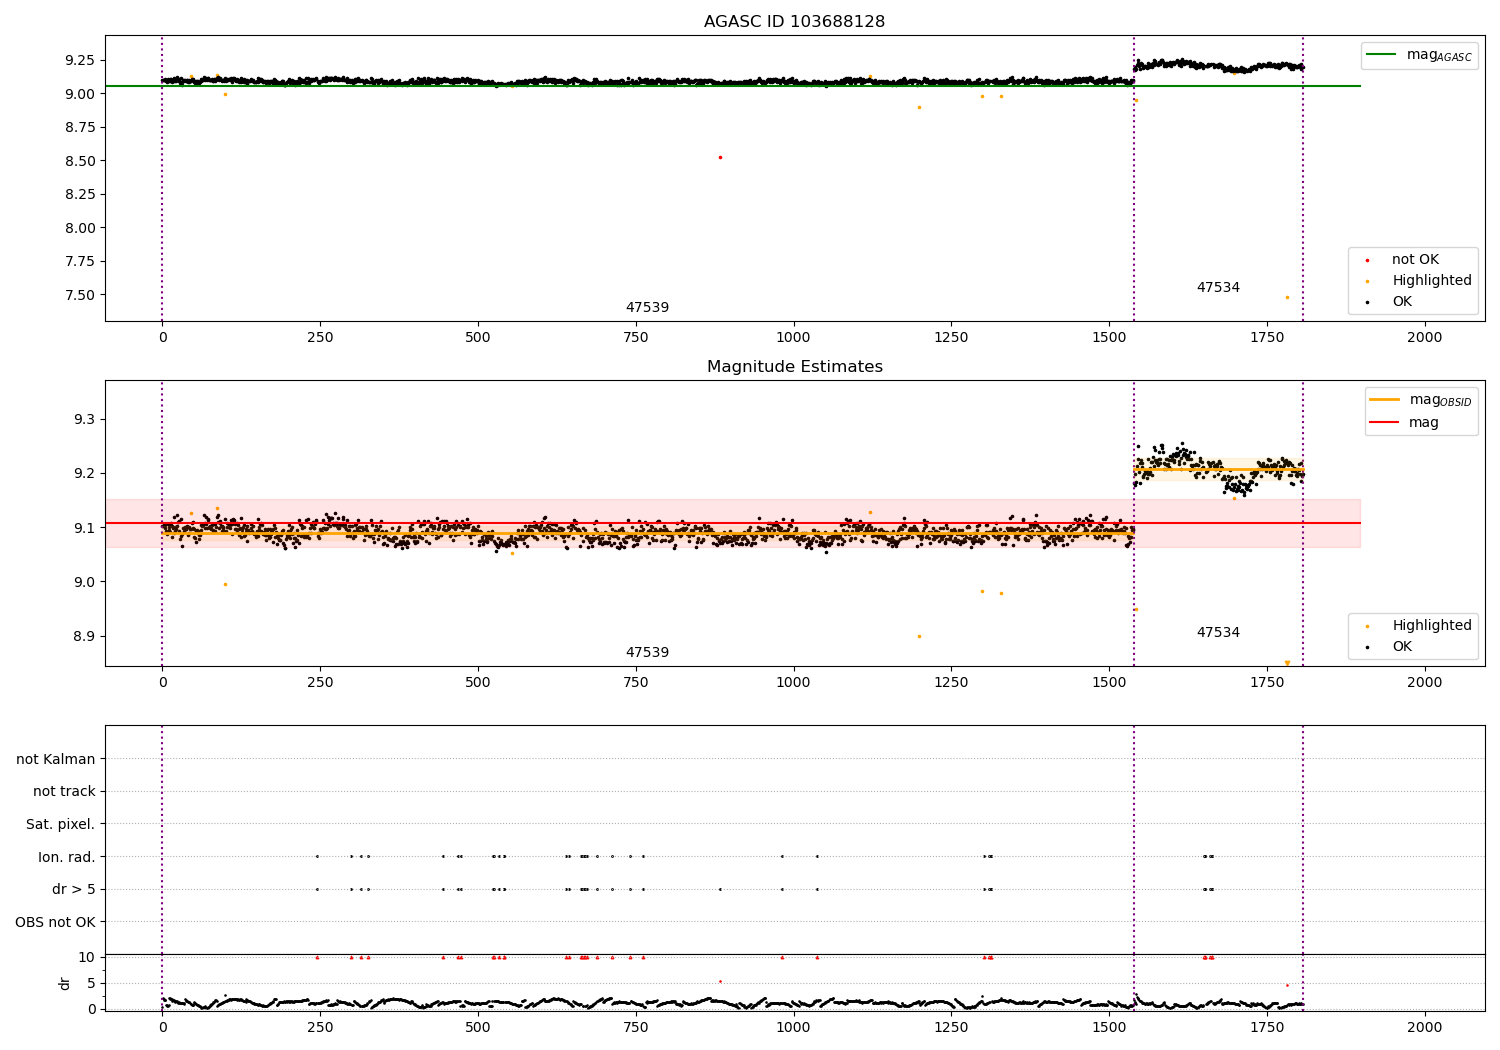1500x1050 pixels.
Task: Click the dr axis label in bottom plot
Action: pos(65,983)
